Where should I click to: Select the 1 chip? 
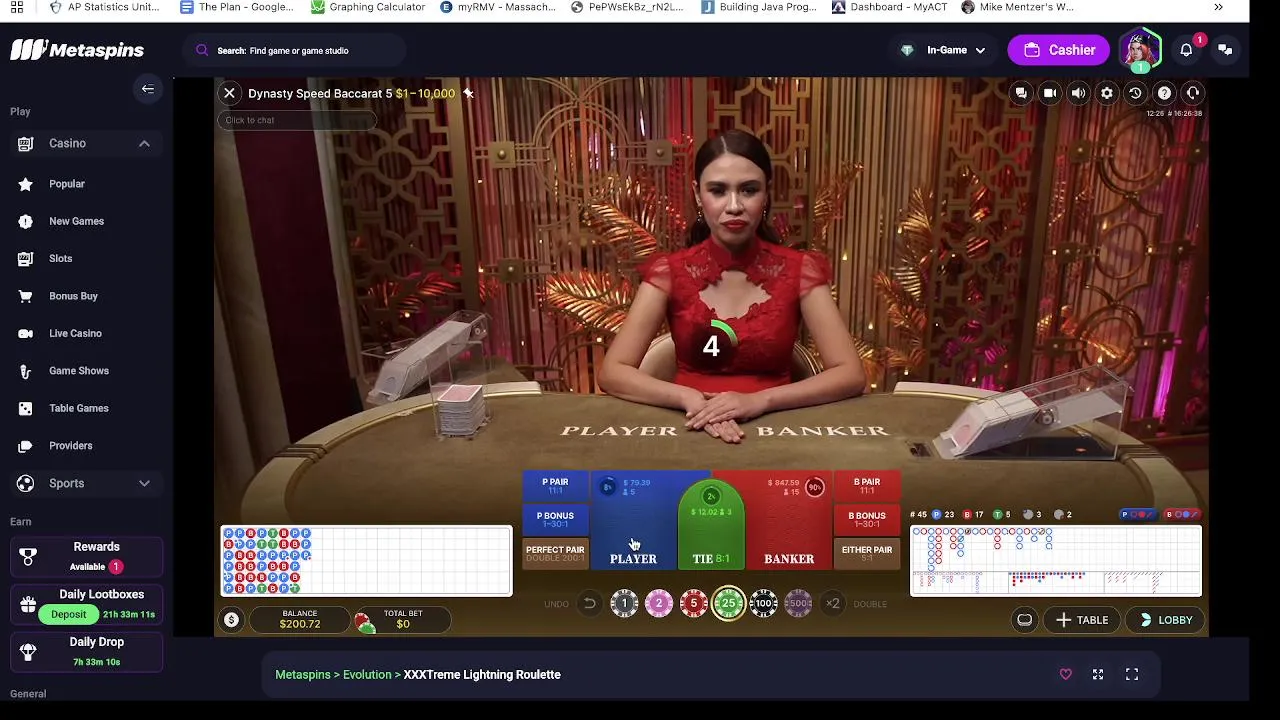click(624, 603)
